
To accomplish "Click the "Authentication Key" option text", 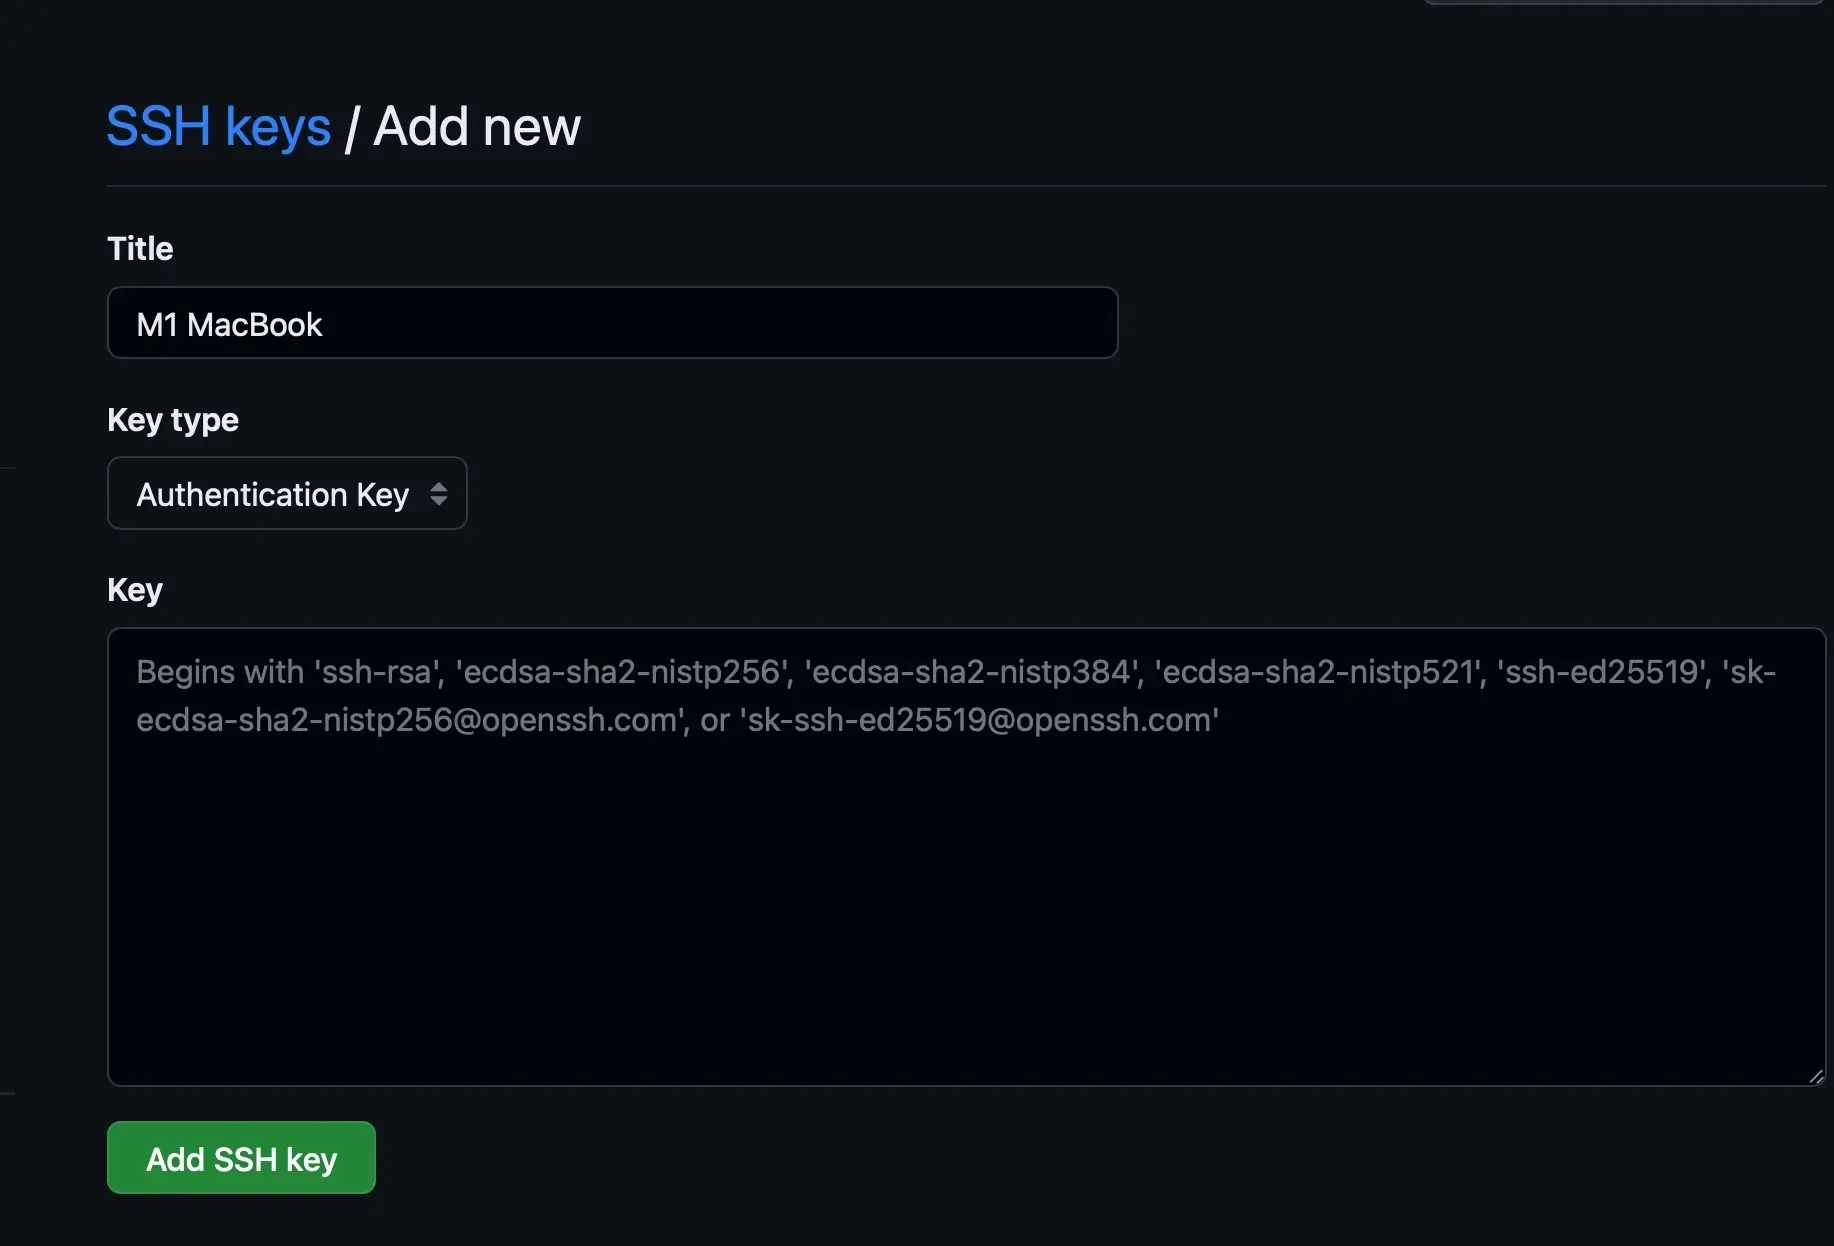I will pyautogui.click(x=272, y=495).
